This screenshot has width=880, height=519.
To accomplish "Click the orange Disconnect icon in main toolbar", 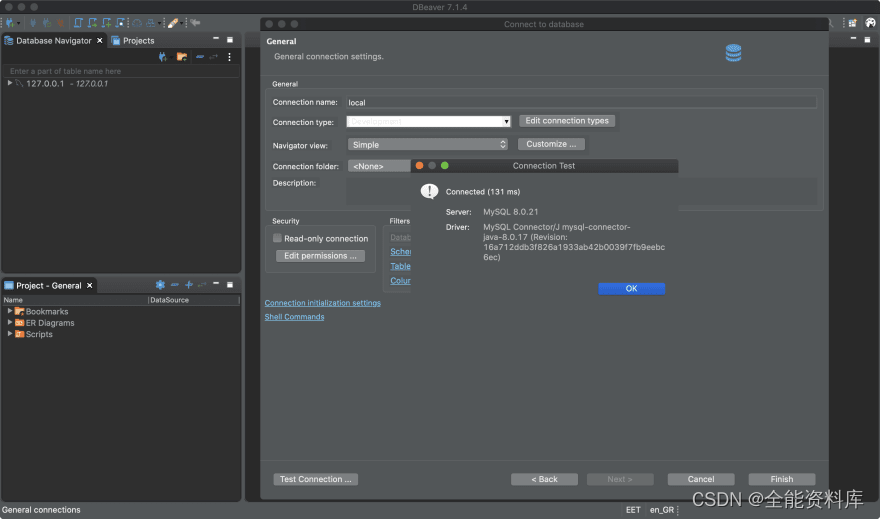I will click(60, 23).
